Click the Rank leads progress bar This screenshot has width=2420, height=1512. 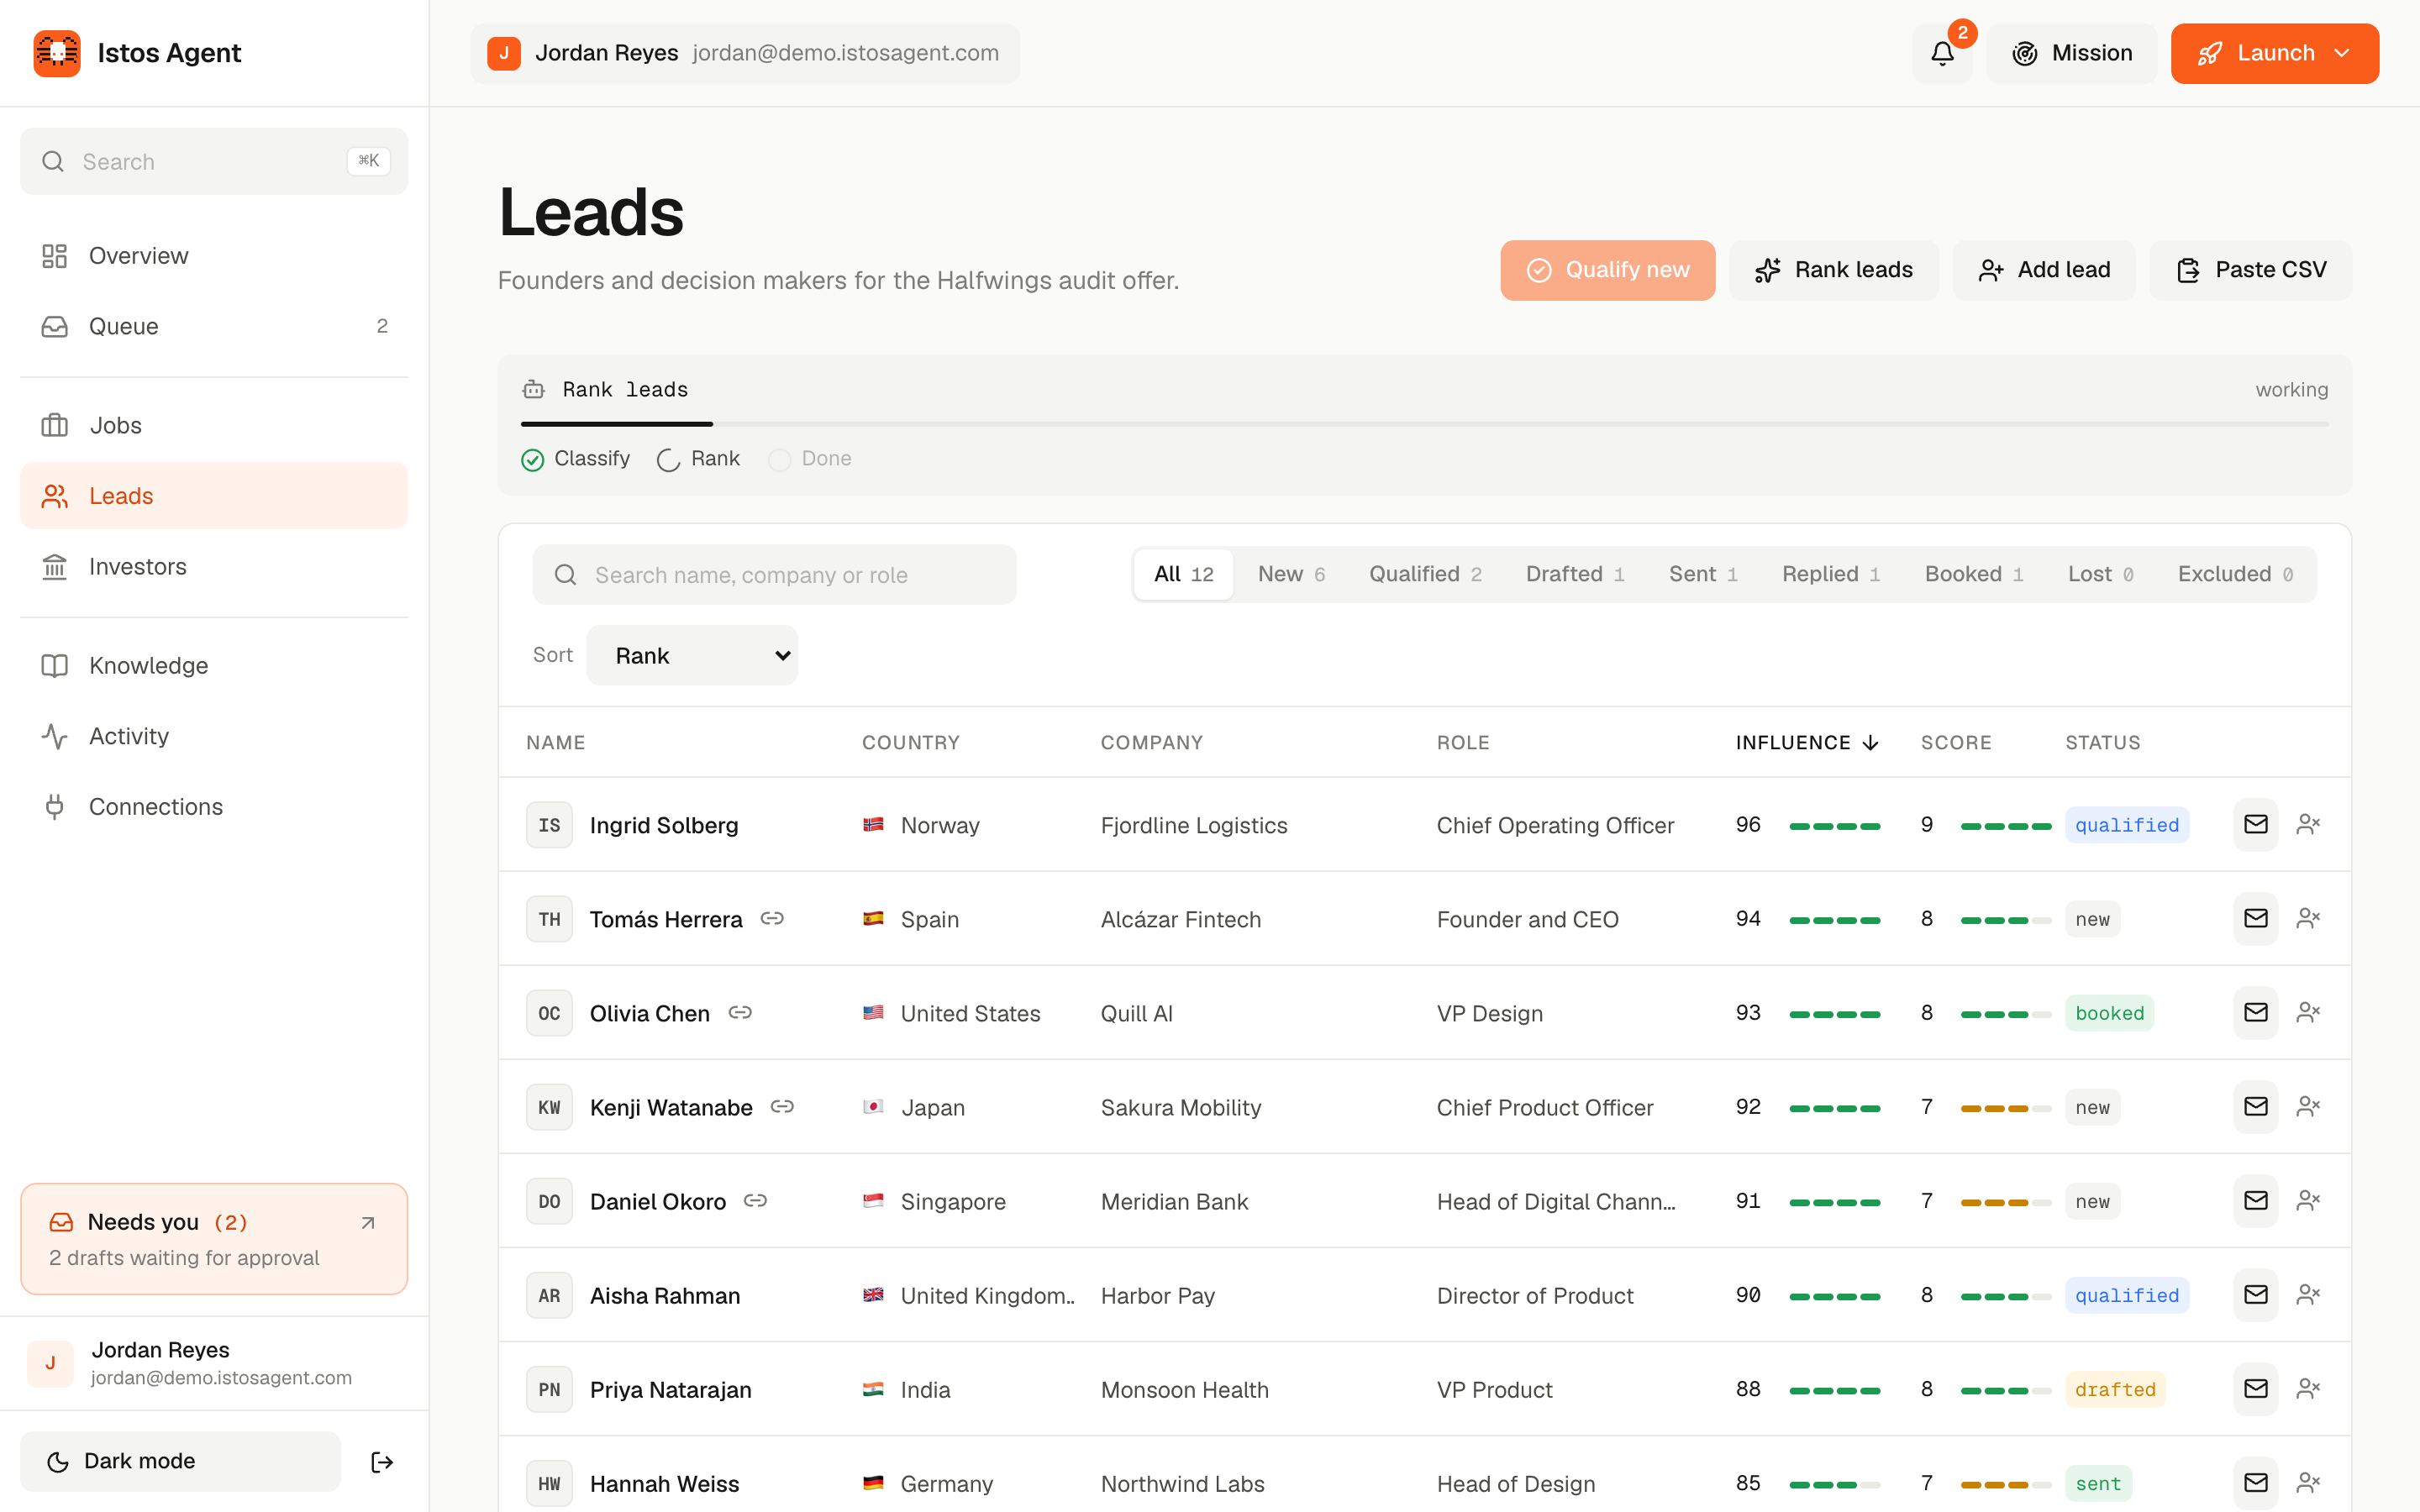(1425, 424)
